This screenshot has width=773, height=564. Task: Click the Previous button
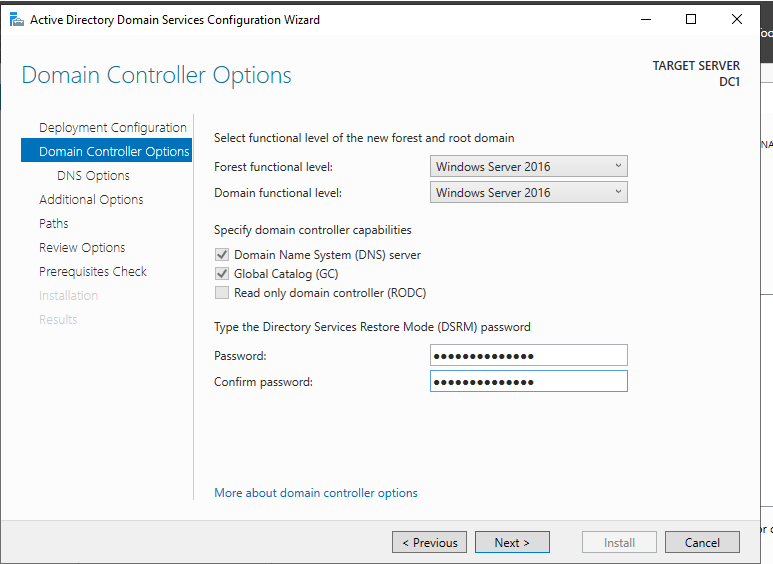[429, 542]
